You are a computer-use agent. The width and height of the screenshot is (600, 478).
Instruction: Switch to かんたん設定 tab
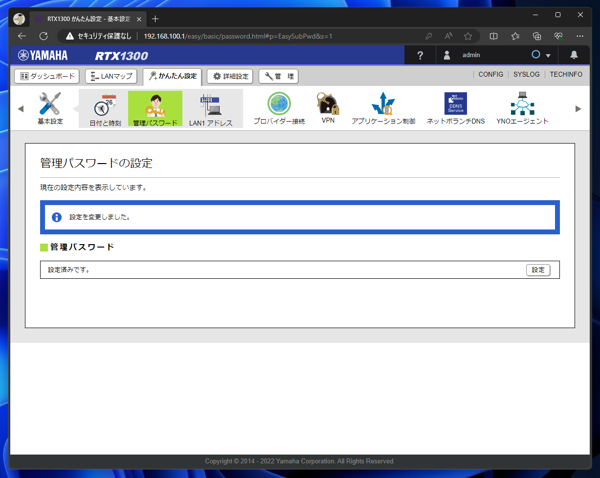pos(173,76)
